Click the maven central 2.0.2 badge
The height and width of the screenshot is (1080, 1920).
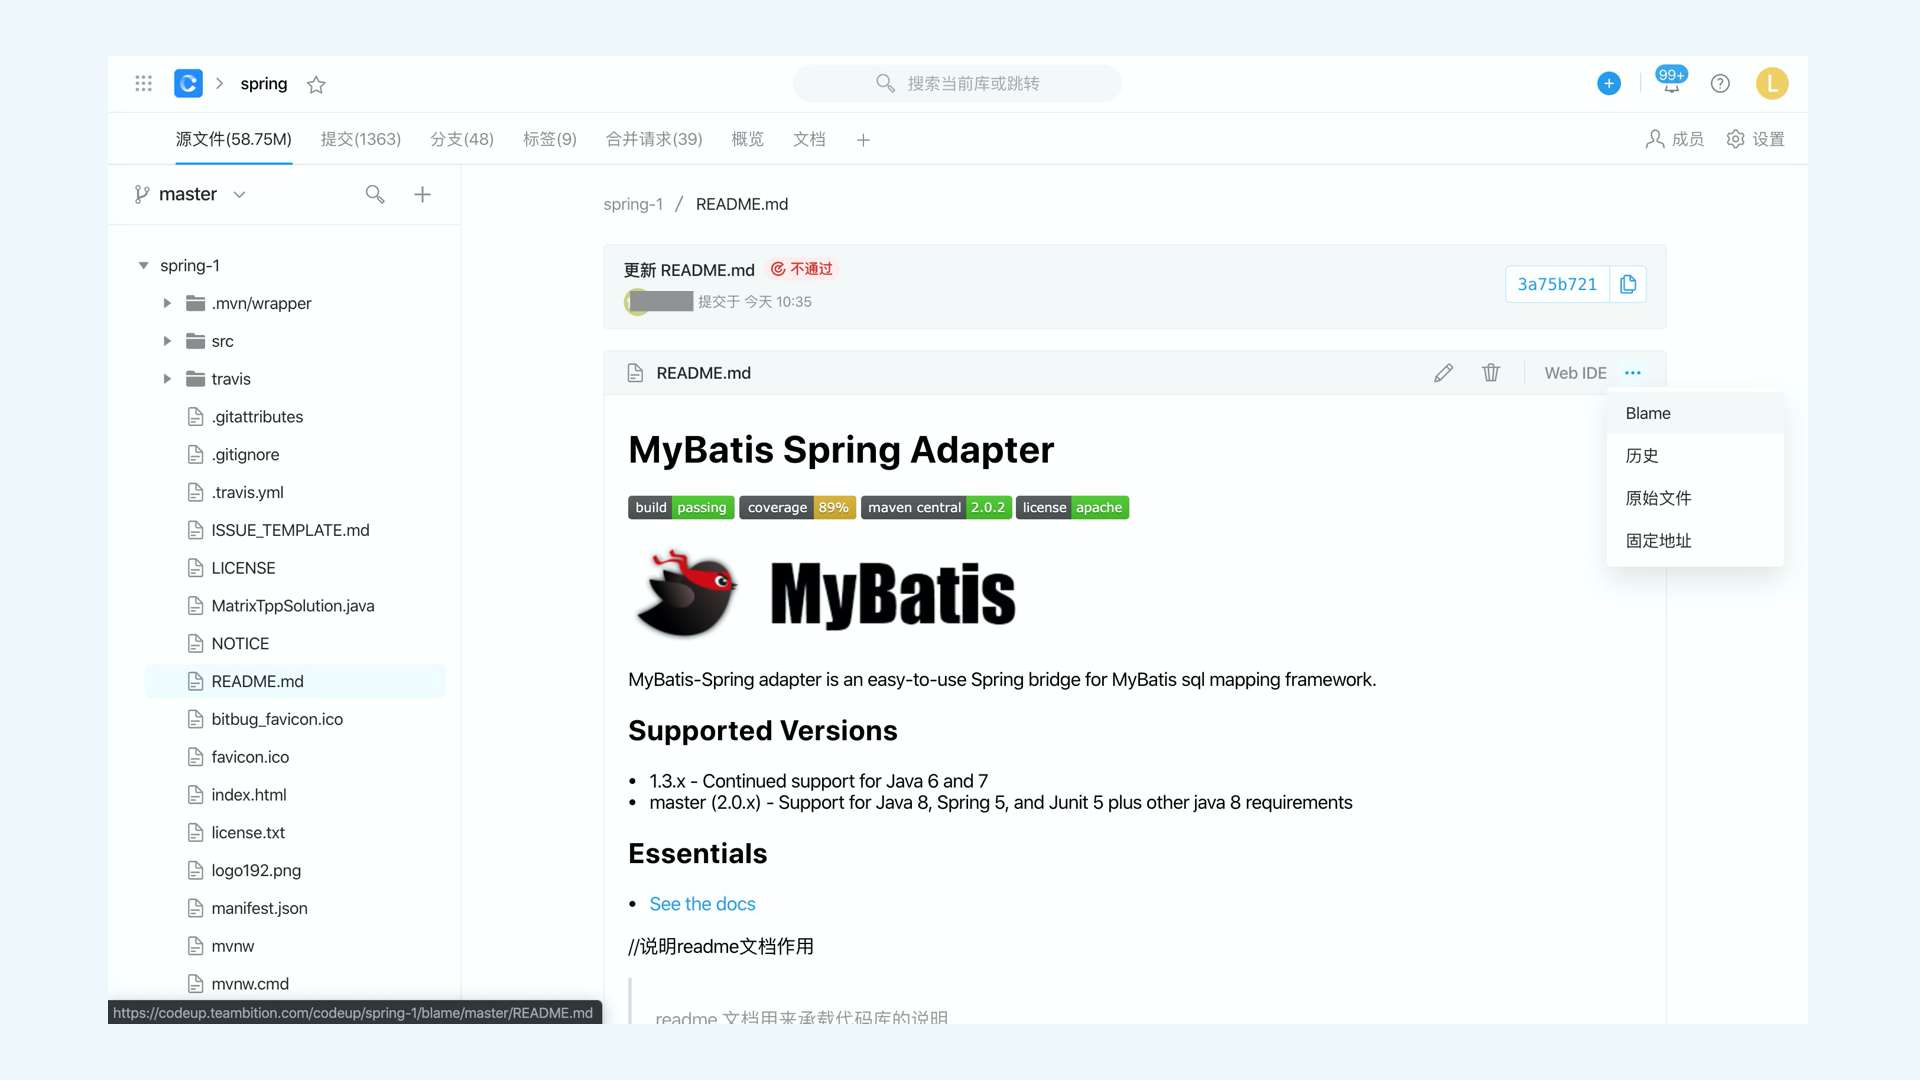point(936,508)
